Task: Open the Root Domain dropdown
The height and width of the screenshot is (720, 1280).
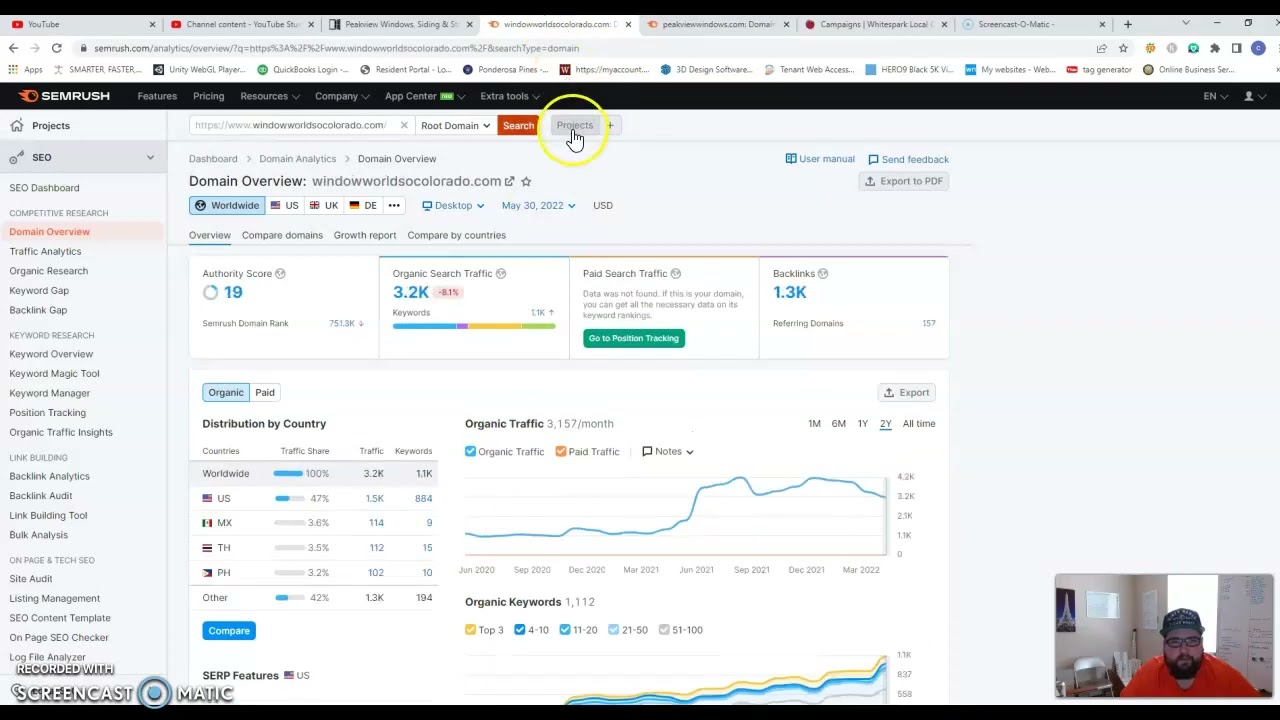Action: coord(455,125)
